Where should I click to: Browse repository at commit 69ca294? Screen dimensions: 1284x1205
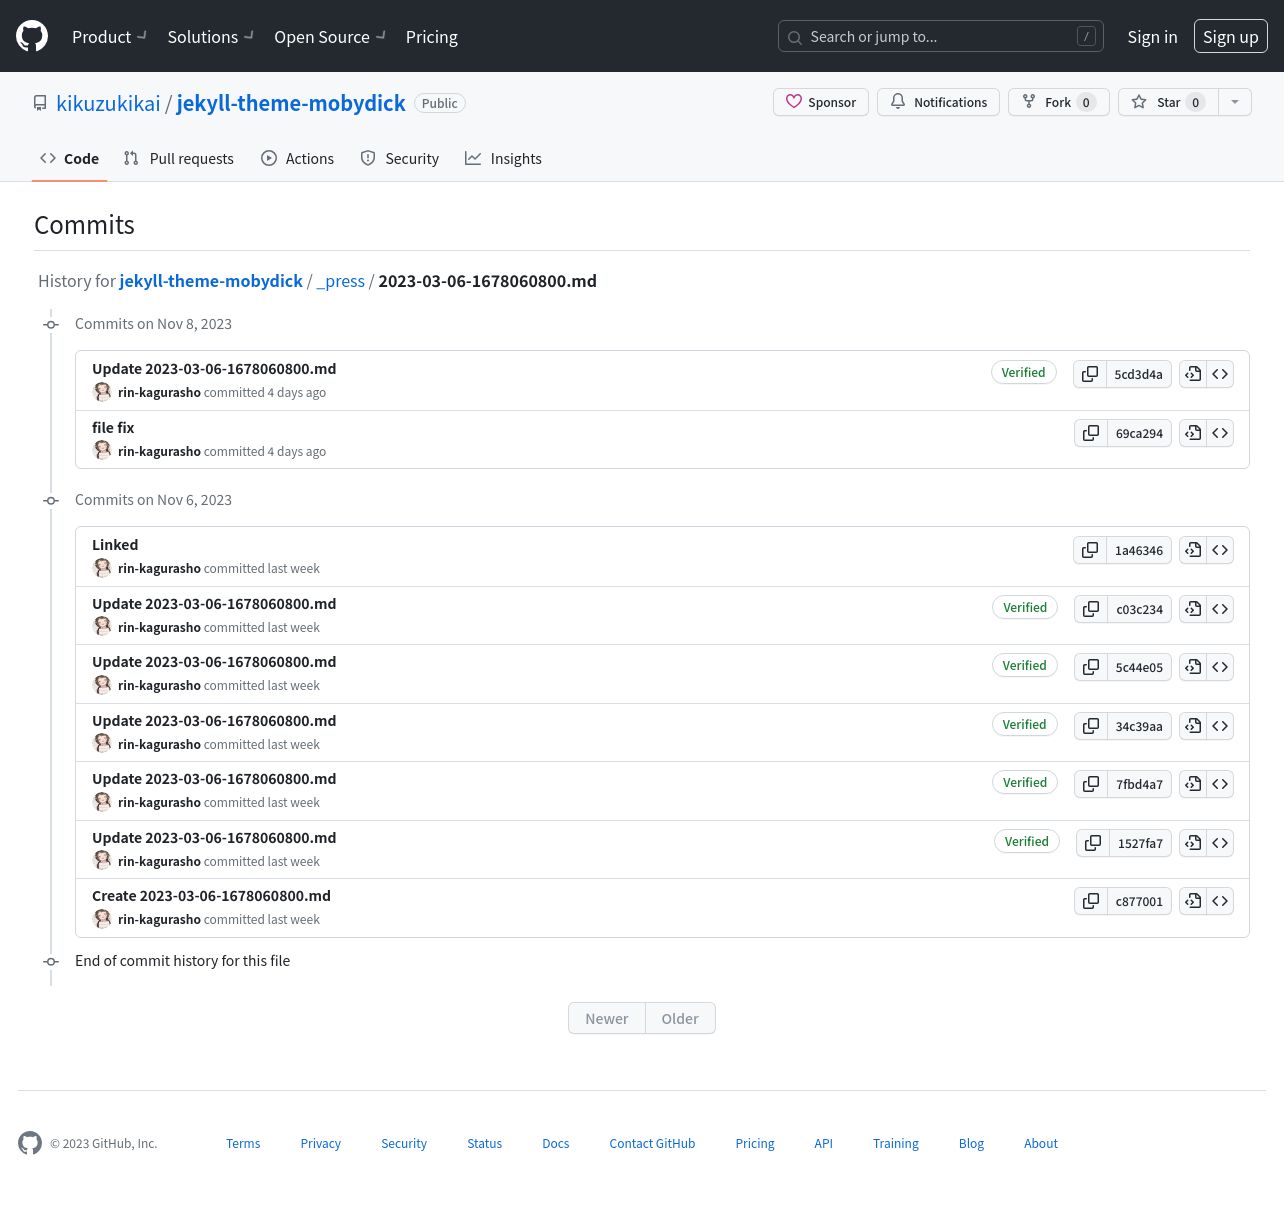[x=1220, y=433]
